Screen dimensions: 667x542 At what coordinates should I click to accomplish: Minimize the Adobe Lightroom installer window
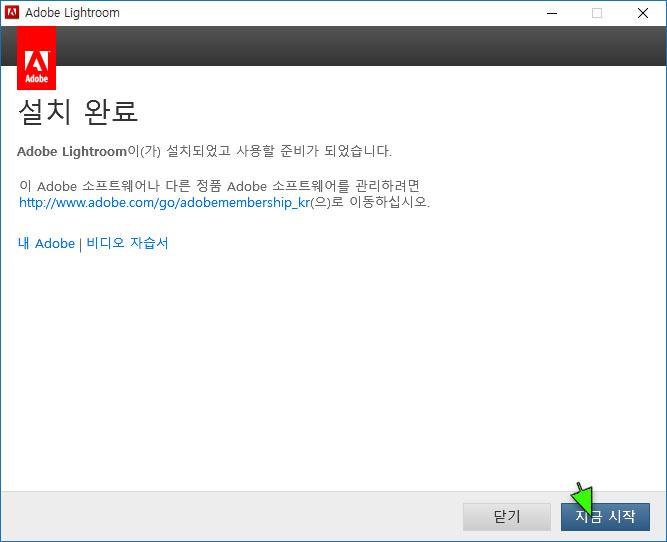[552, 13]
